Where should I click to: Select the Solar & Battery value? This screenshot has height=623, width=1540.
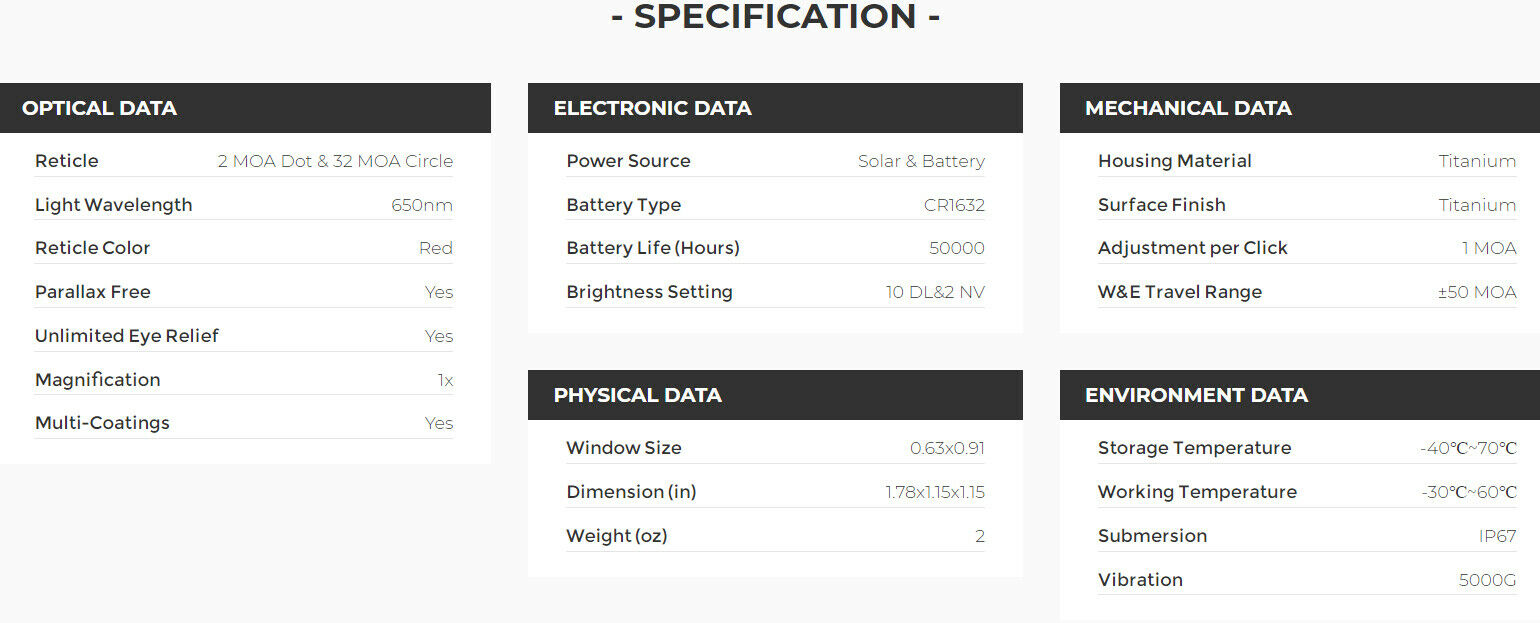(921, 161)
